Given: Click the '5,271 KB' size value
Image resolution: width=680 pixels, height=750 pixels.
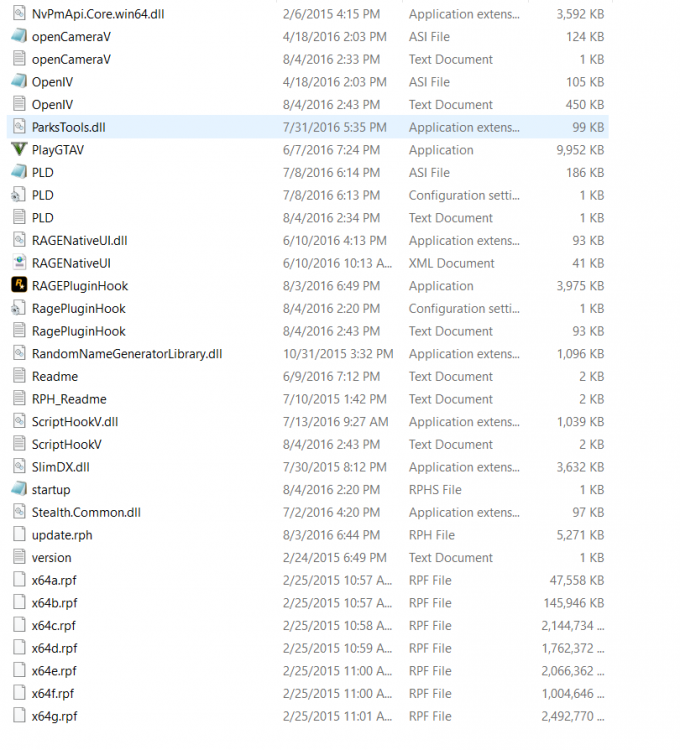Looking at the screenshot, I should tap(580, 535).
